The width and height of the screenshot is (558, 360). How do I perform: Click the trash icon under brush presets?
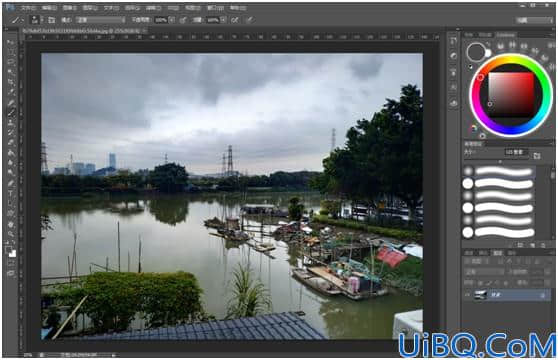click(543, 245)
